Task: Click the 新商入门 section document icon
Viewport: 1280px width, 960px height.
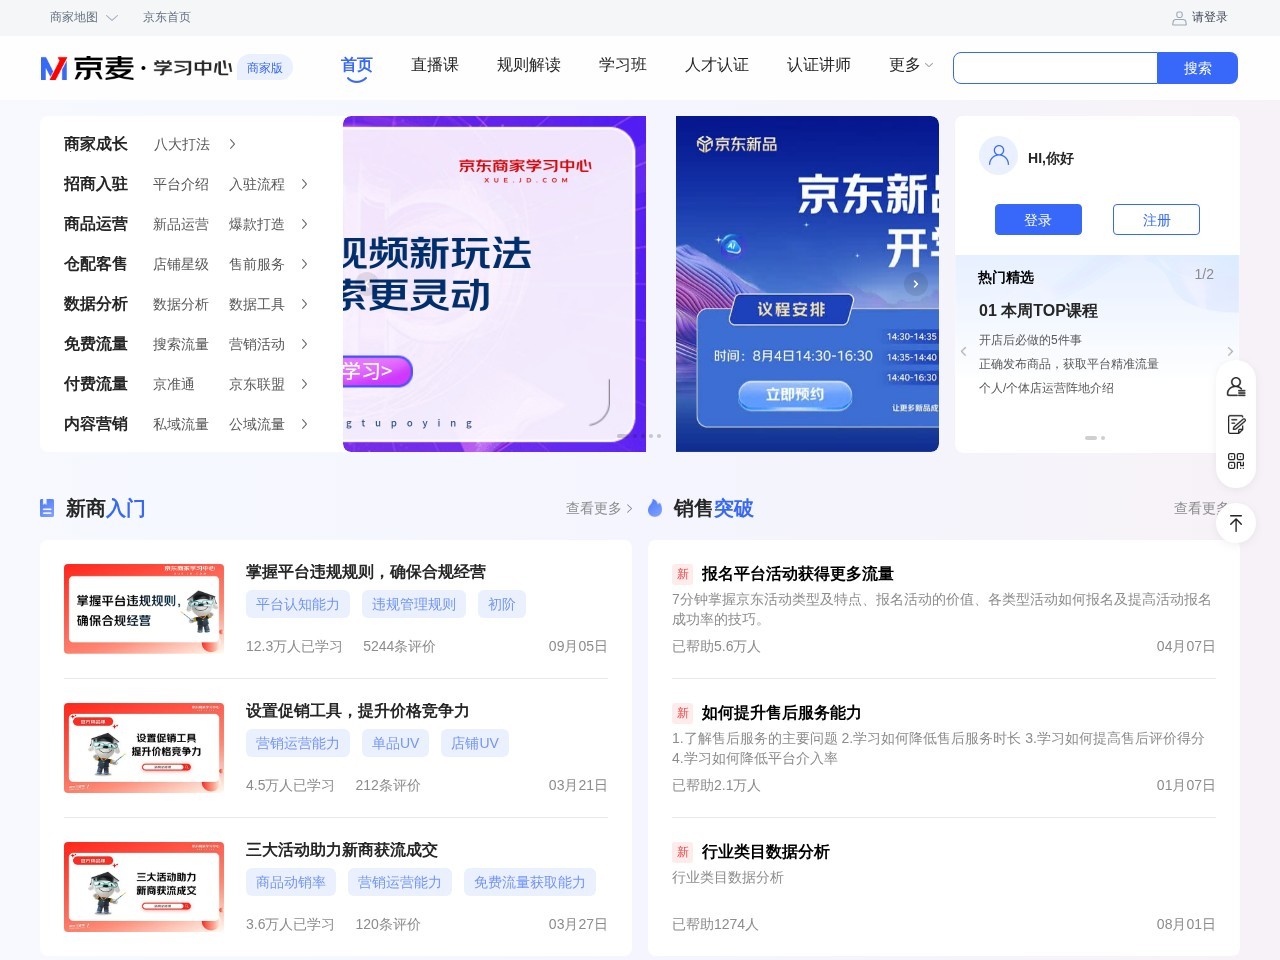Action: click(47, 508)
